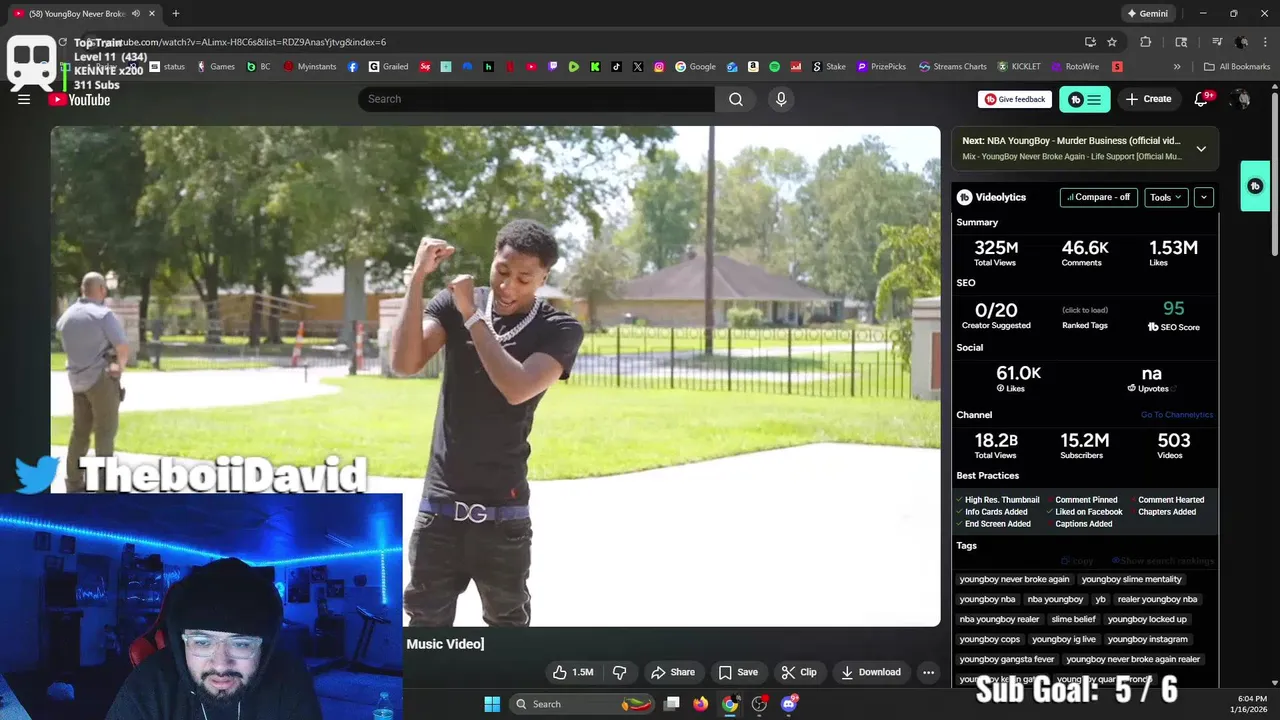Like the video, 1.5M likes

coord(573,672)
